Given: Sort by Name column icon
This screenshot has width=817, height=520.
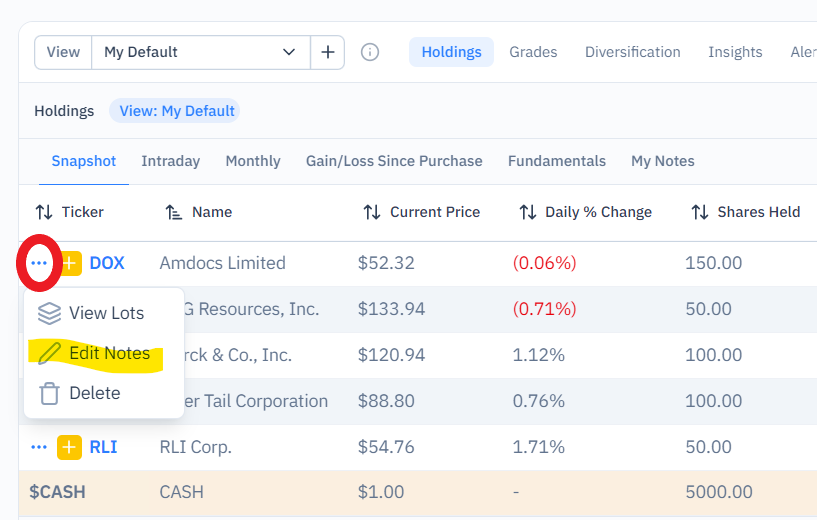Looking at the screenshot, I should point(174,212).
